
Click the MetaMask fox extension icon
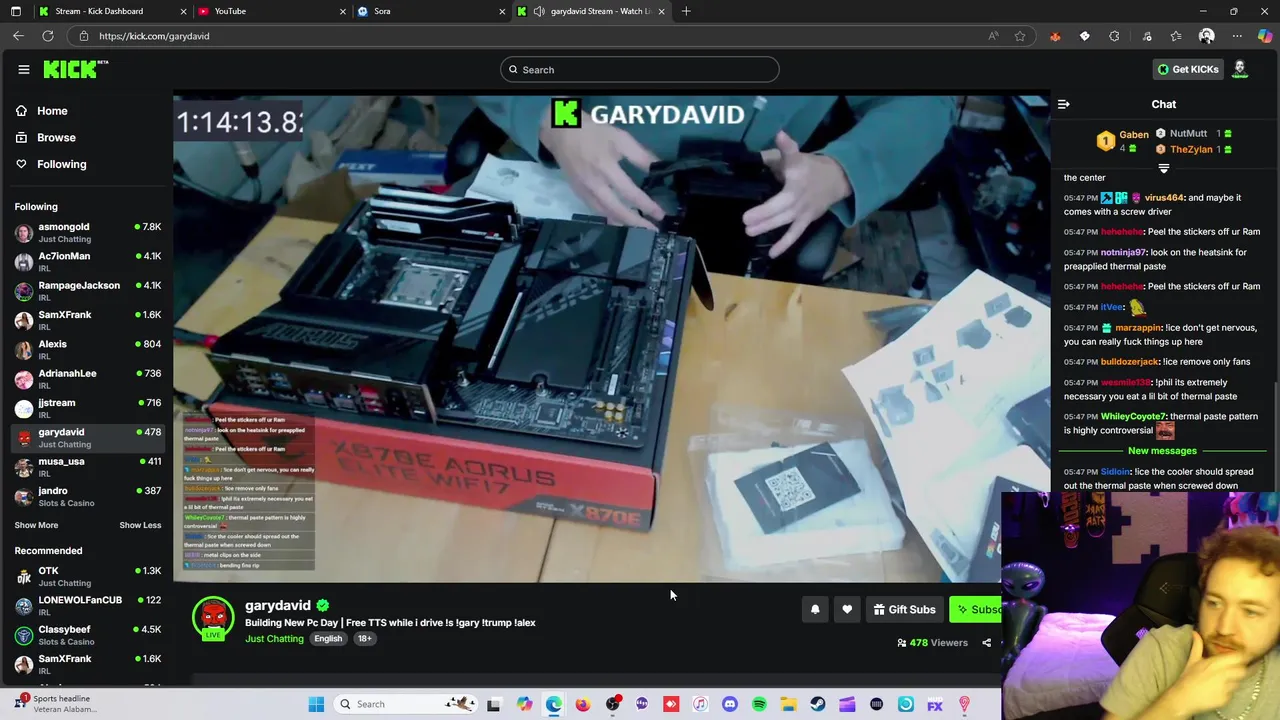click(x=1055, y=36)
